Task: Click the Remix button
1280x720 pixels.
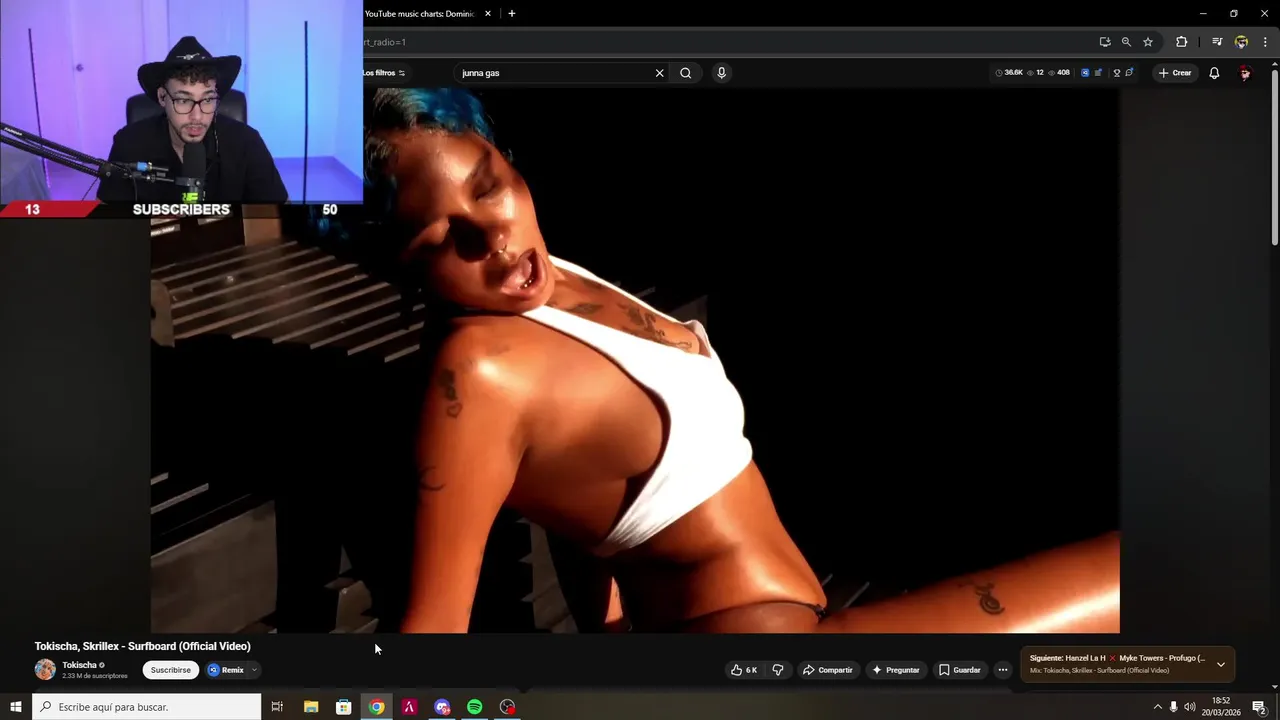Action: tap(226, 670)
